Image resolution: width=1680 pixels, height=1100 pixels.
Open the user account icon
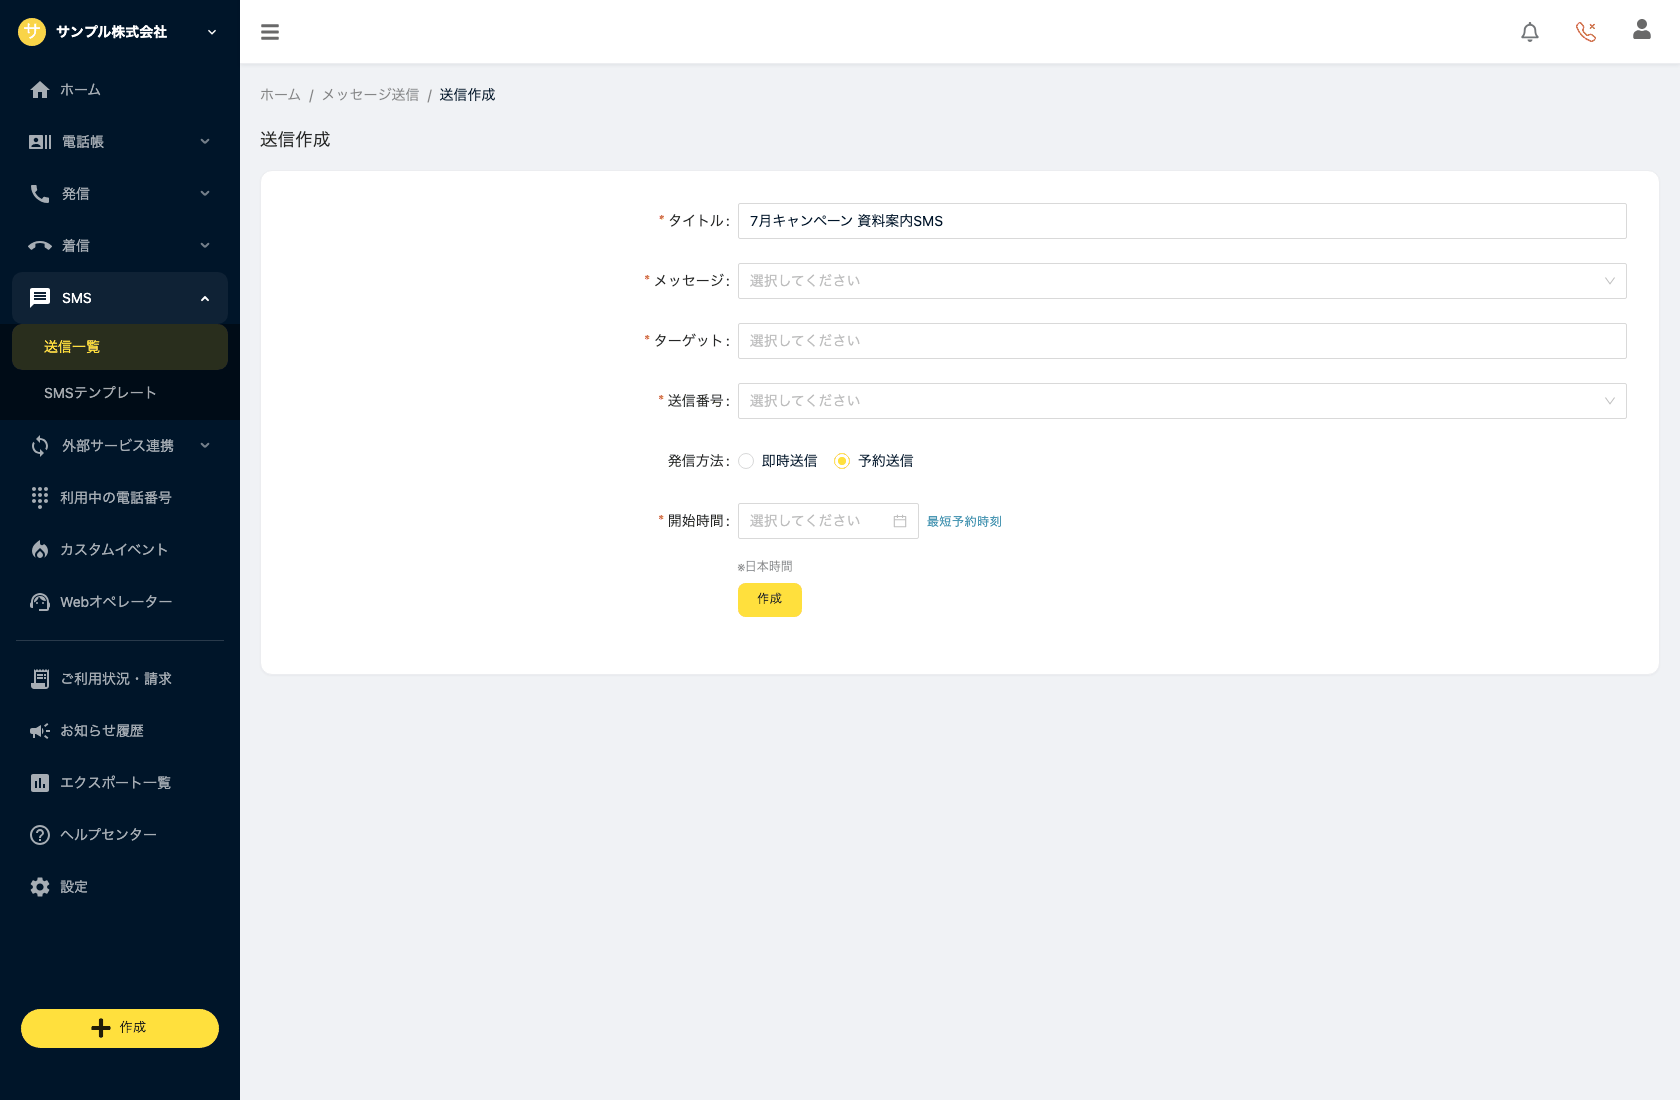point(1642,30)
